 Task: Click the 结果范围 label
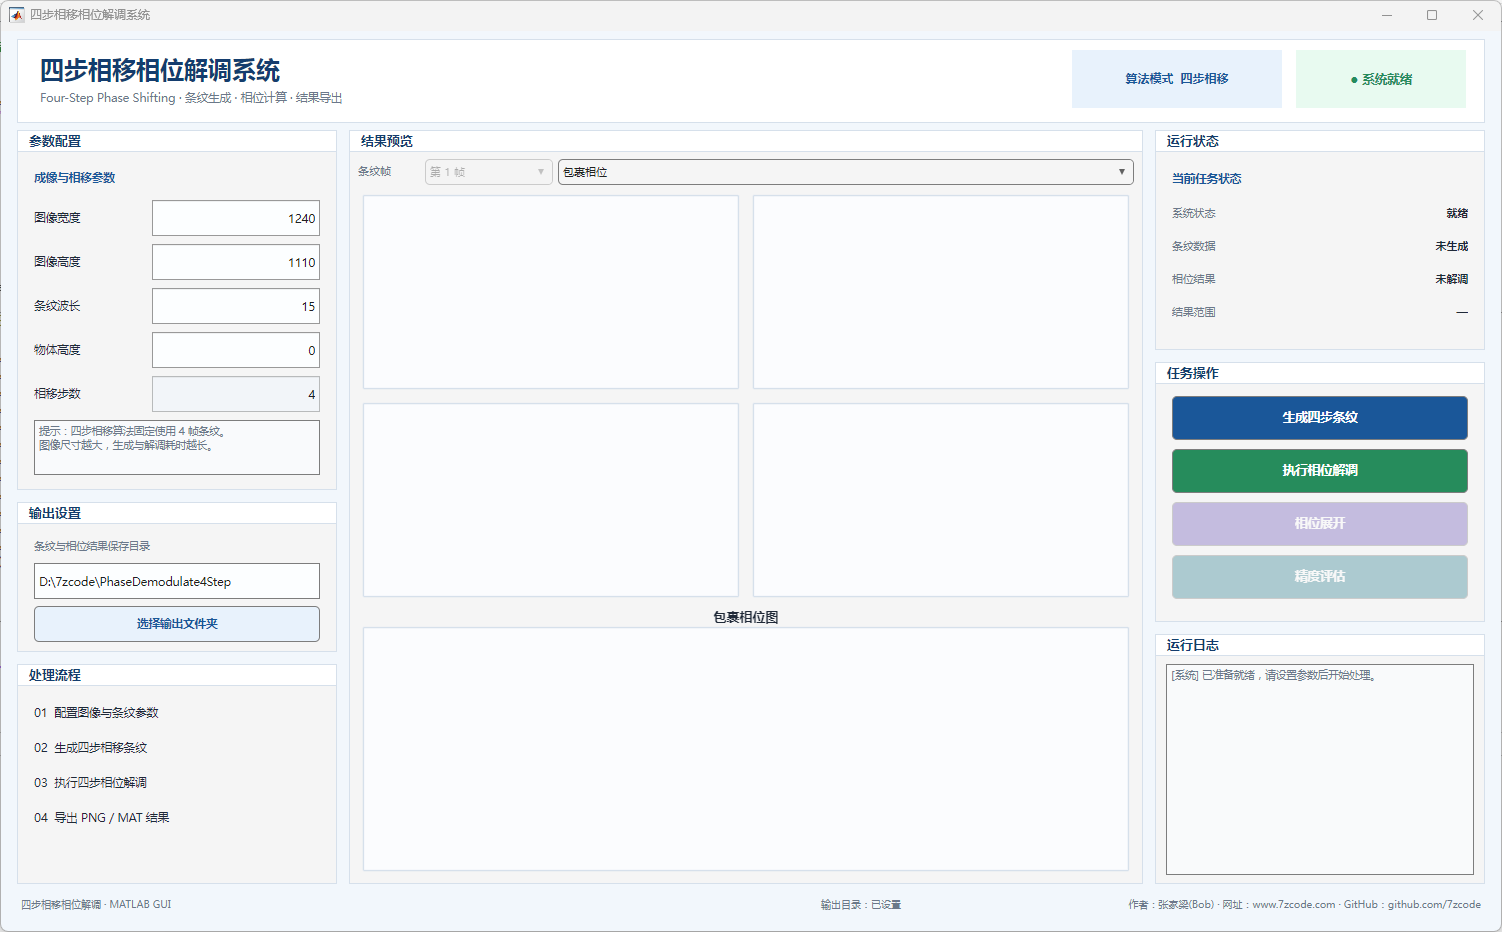click(x=1194, y=312)
